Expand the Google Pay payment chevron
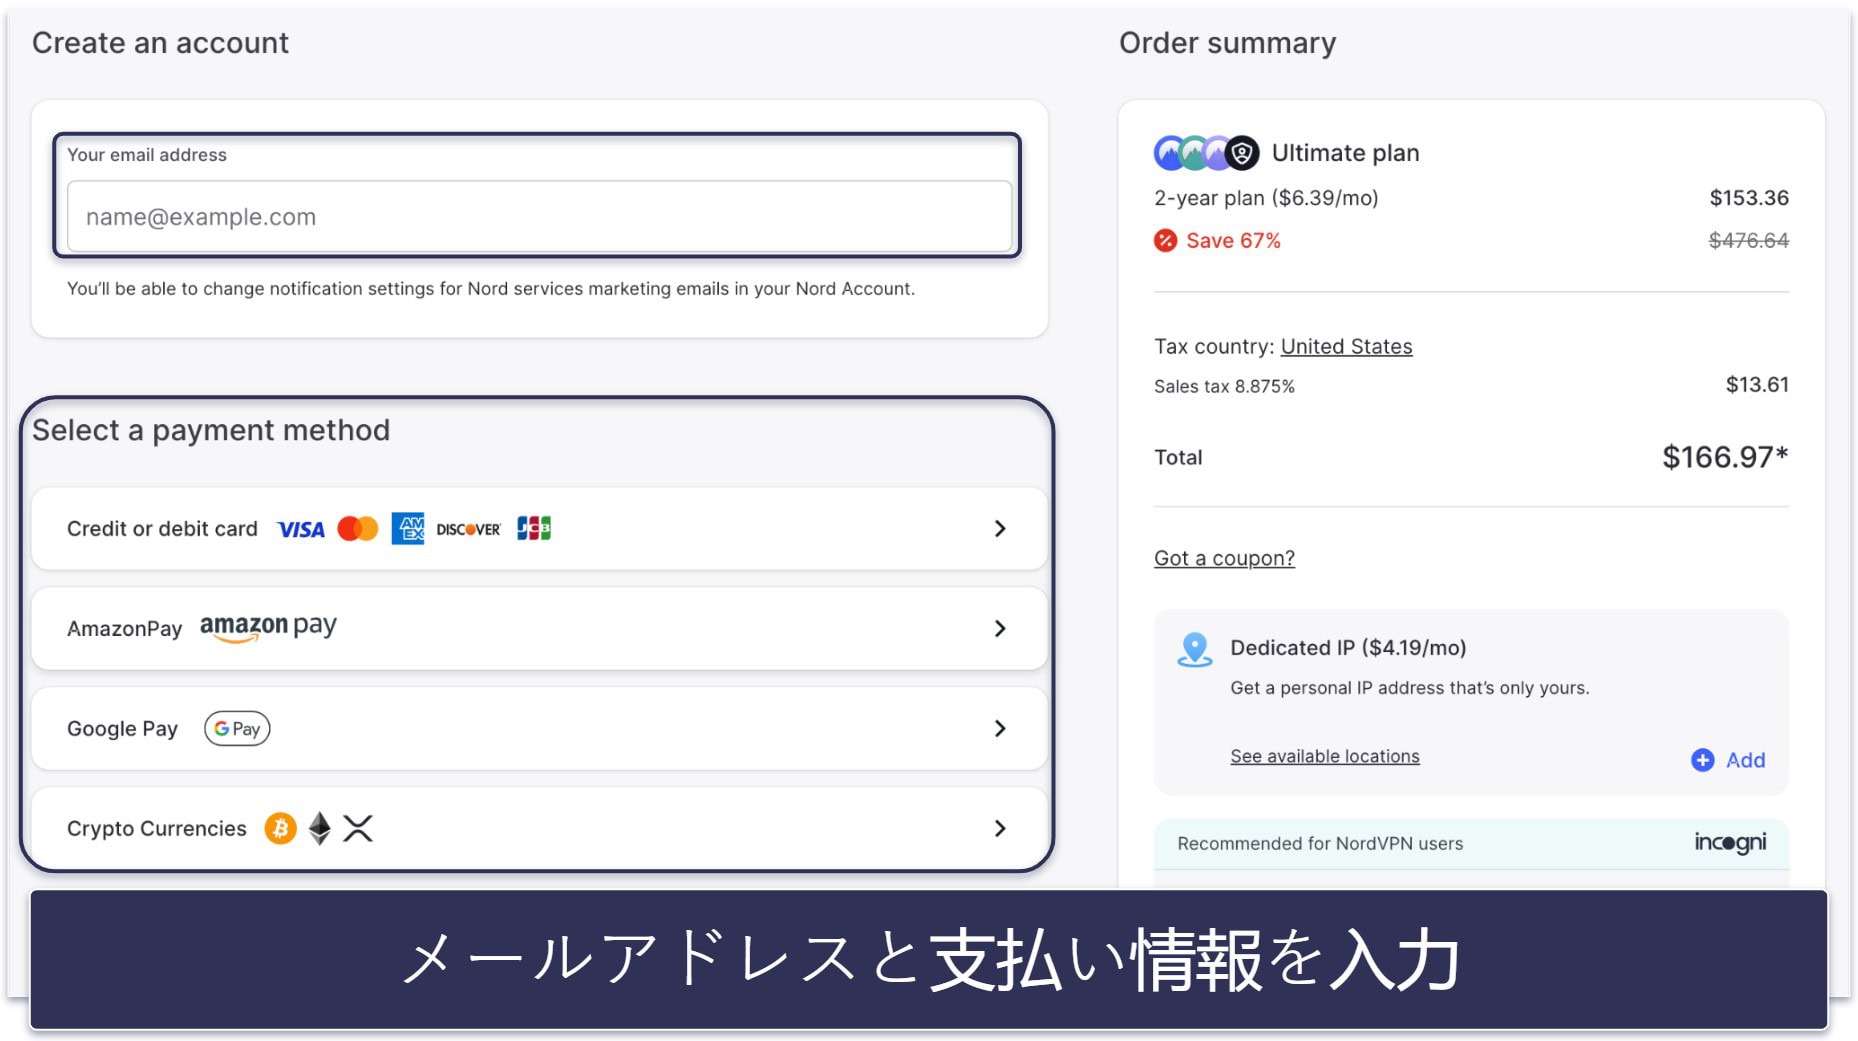This screenshot has width=1858, height=1041. 1000,728
